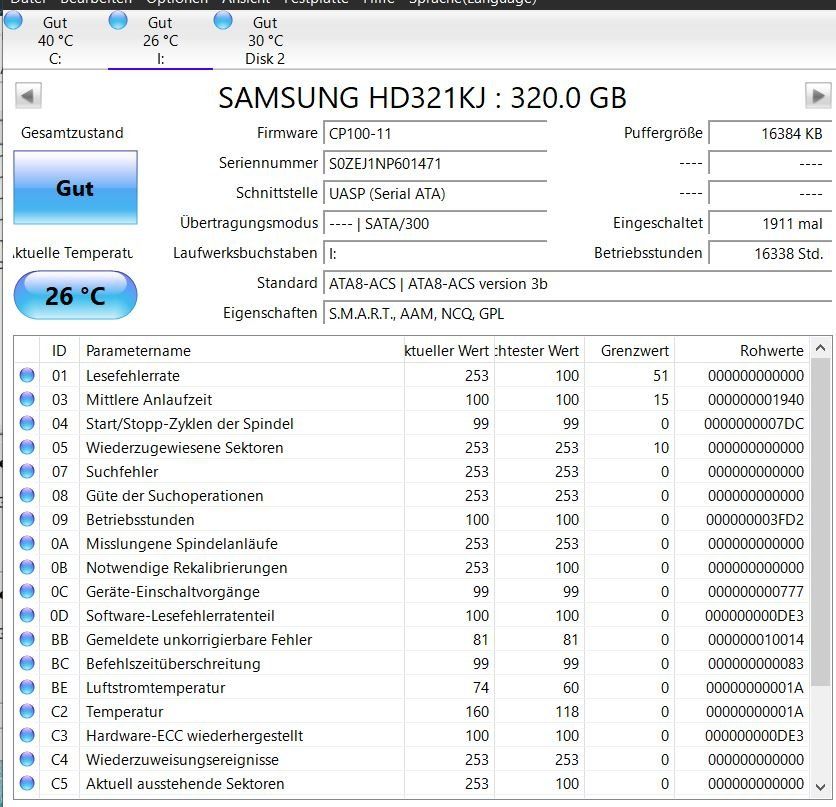Select the Start/Stopp-Zyklen der Spindel row text
Image resolution: width=836 pixels, height=807 pixels.
coord(190,424)
